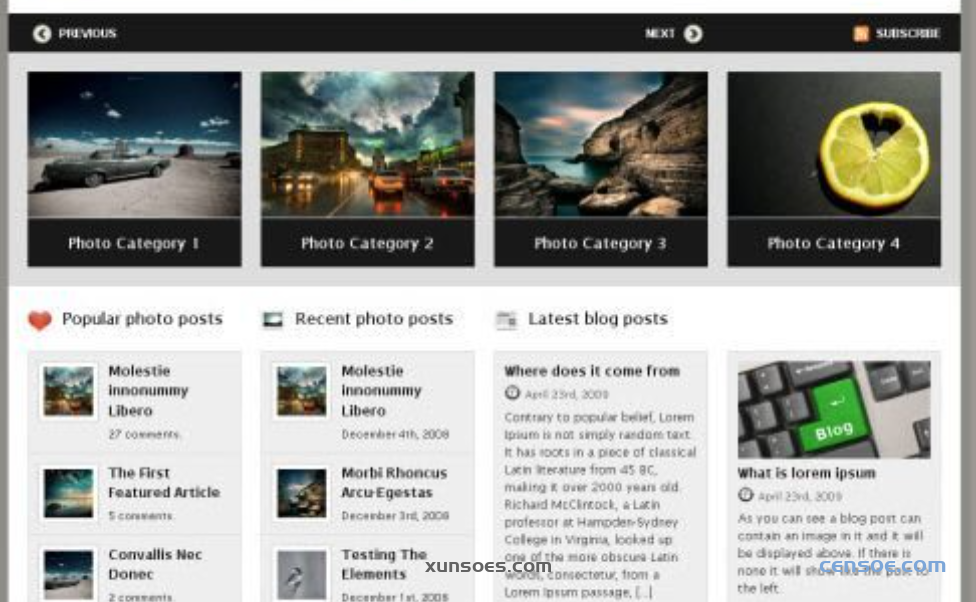Open What is lorem ipsum blog post
The width and height of the screenshot is (976, 602).
pyautogui.click(x=806, y=473)
